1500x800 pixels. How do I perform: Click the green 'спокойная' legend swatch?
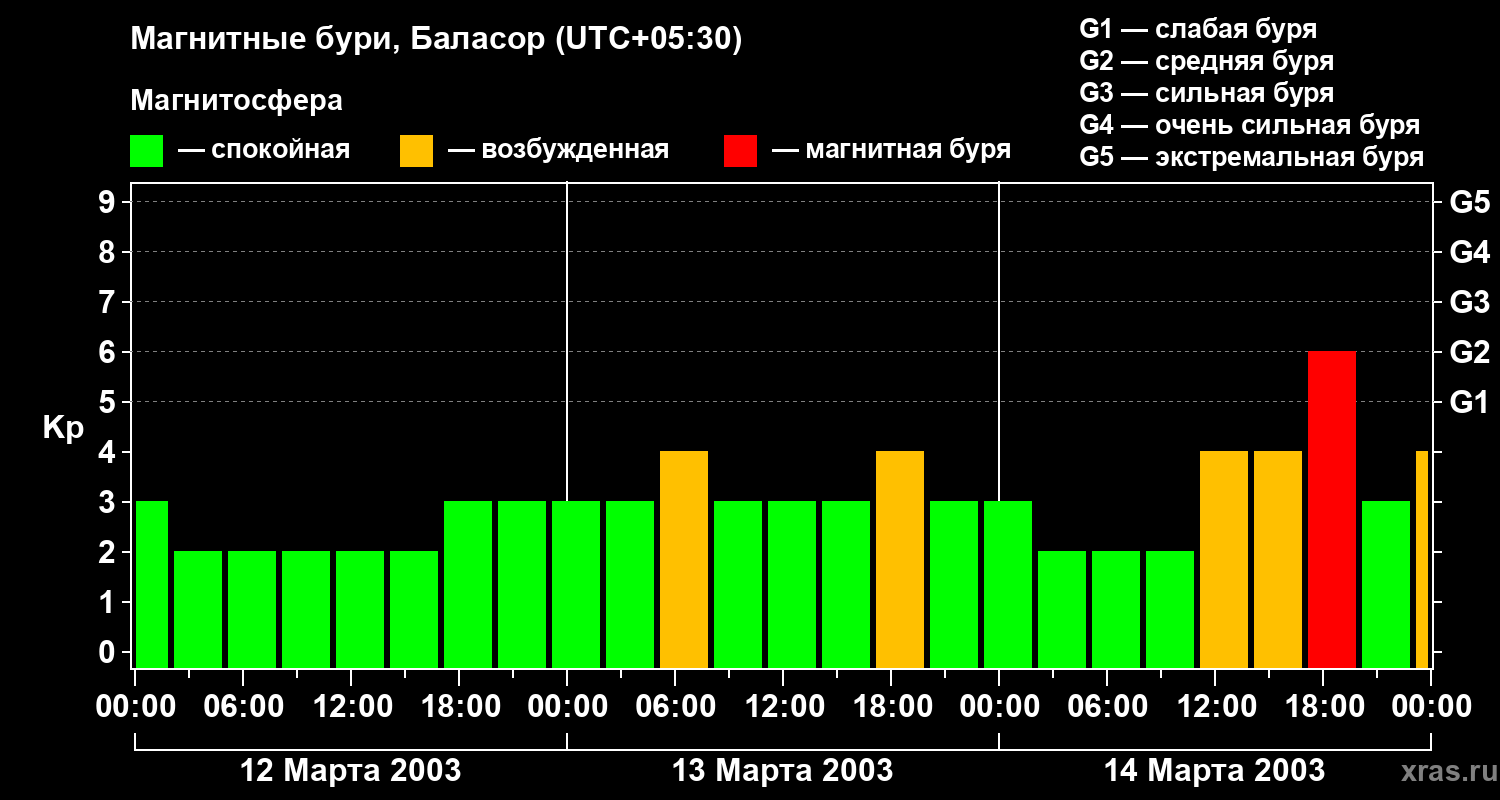tap(147, 151)
